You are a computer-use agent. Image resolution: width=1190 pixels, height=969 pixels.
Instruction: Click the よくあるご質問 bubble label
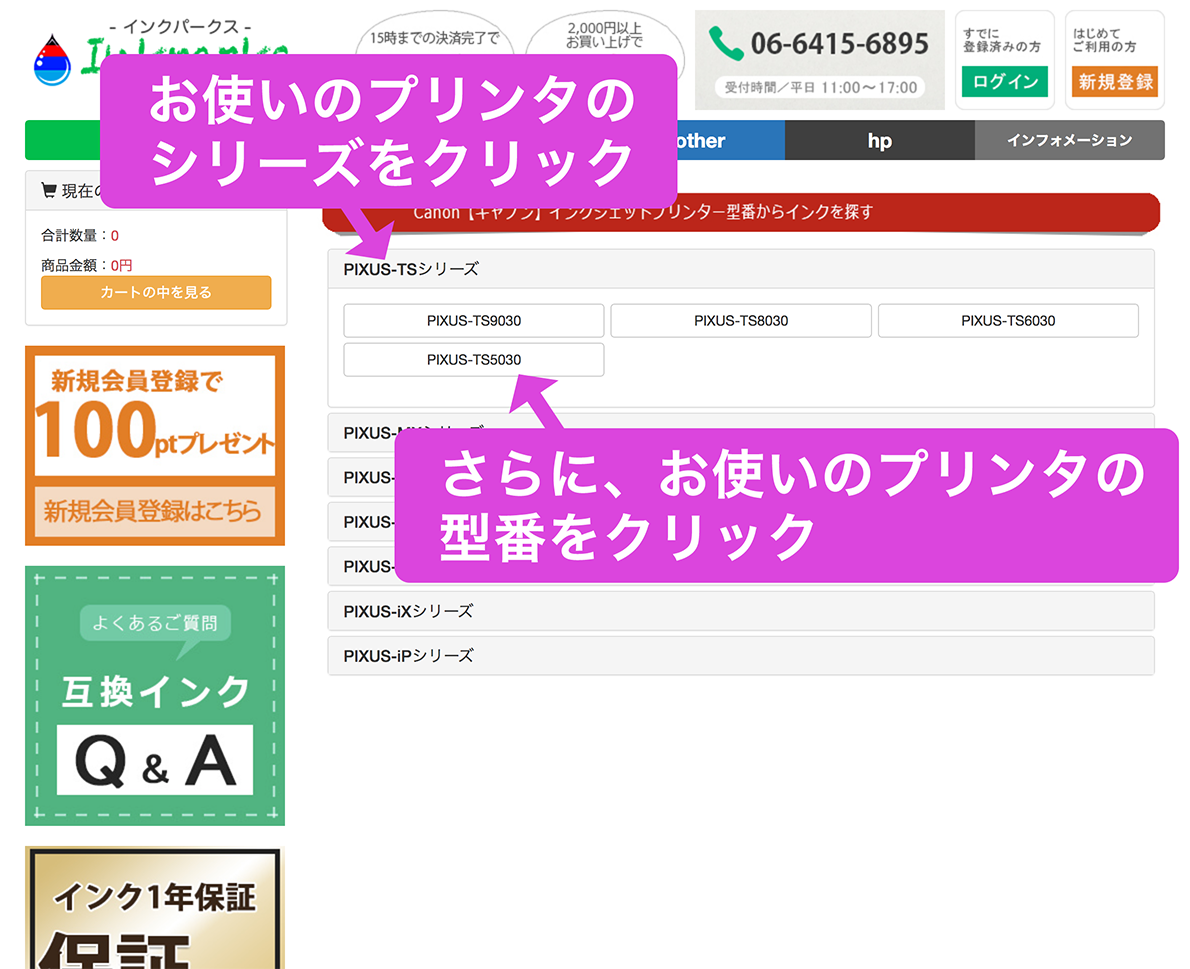(155, 623)
